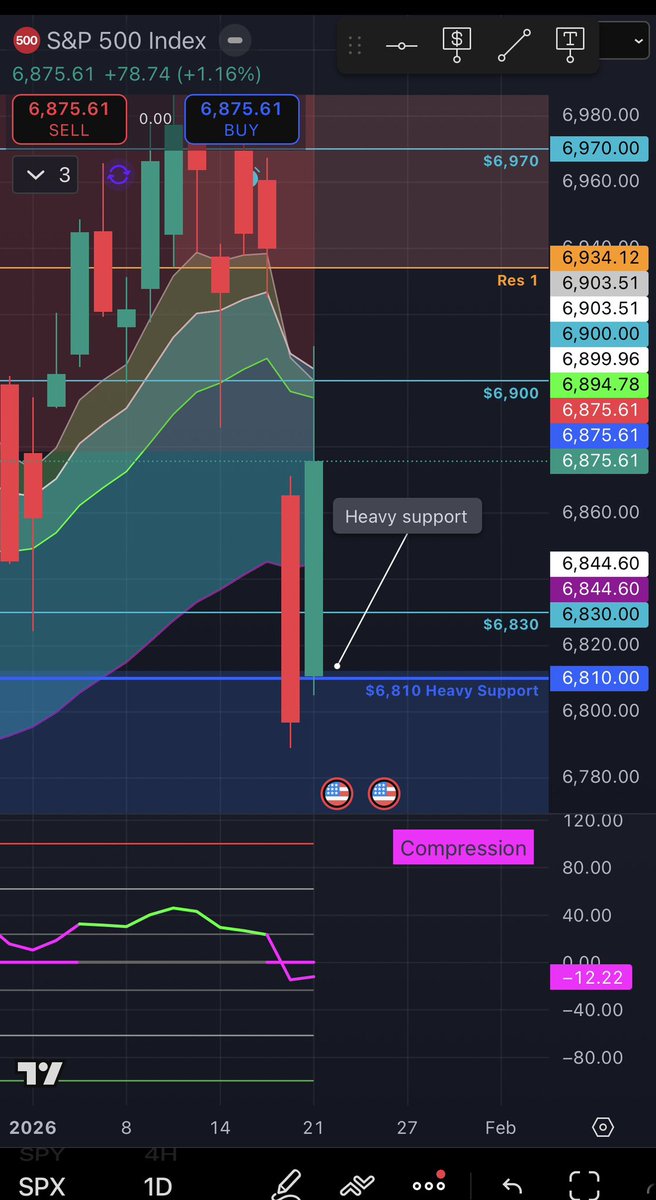
Task: Open the S&P 500 Index symbol title
Action: (x=126, y=42)
